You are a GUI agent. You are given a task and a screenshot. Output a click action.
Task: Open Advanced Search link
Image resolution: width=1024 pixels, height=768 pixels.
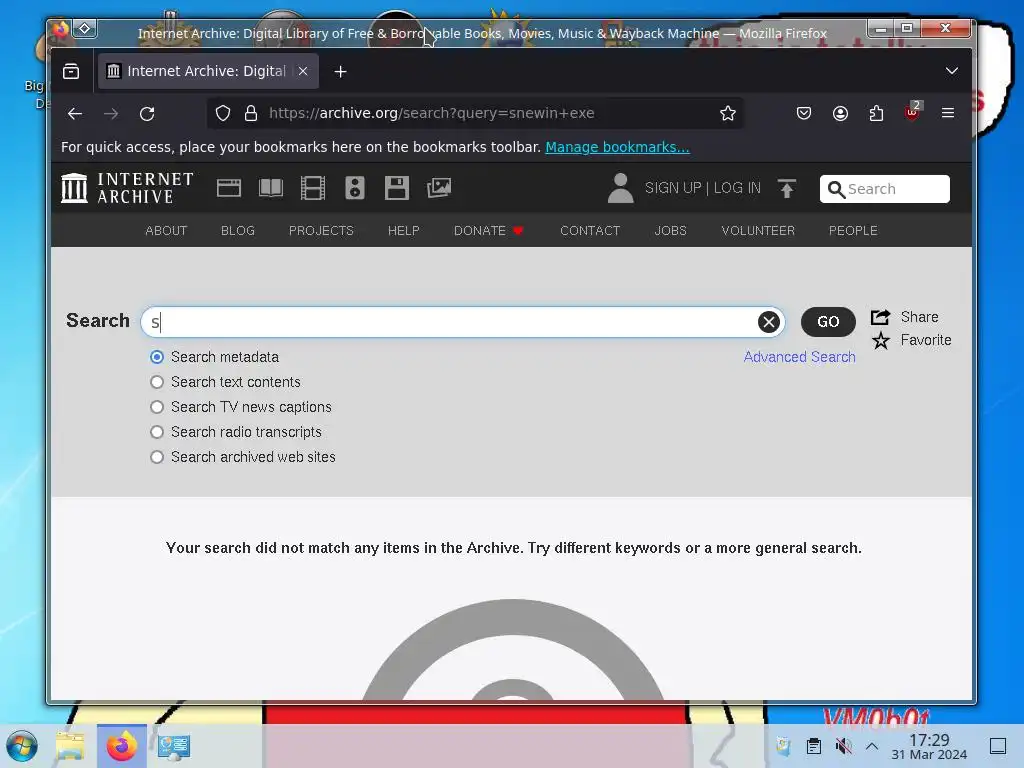tap(799, 357)
